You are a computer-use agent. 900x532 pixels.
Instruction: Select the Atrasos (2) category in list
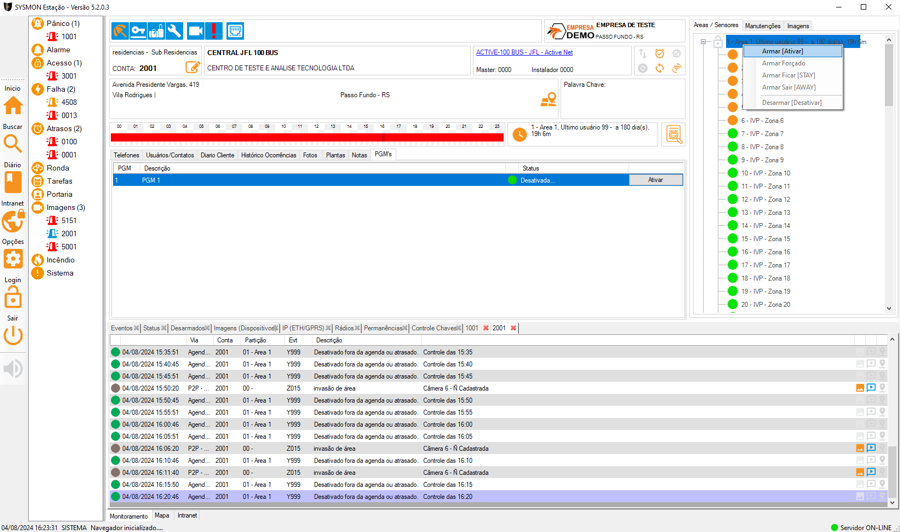[64, 128]
